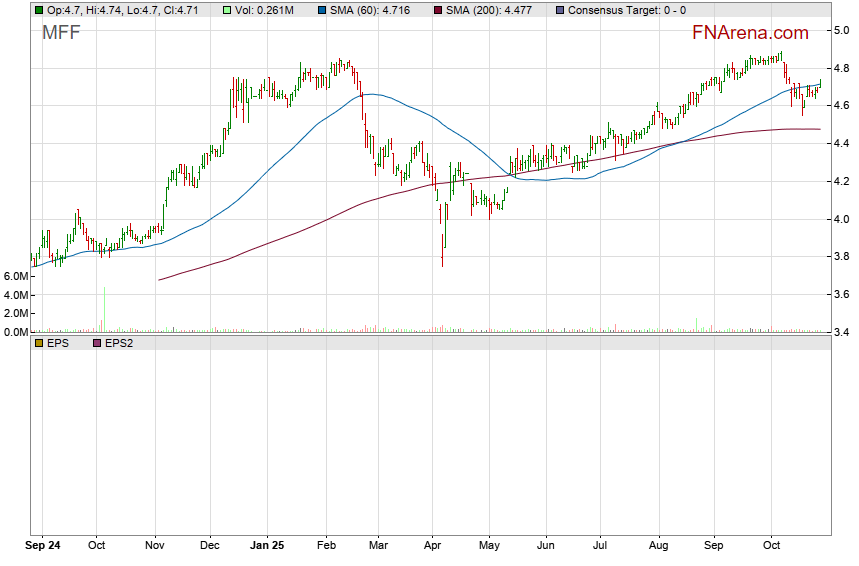Click the purple EPS2 legend swatch
The height and width of the screenshot is (566, 859).
97,342
